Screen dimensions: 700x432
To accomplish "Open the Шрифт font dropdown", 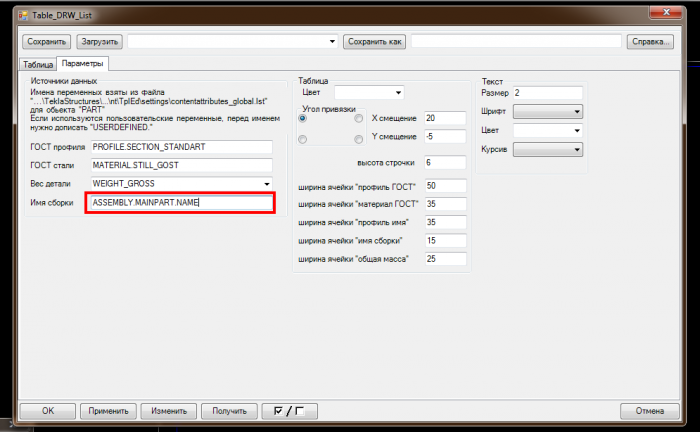I will point(547,111).
